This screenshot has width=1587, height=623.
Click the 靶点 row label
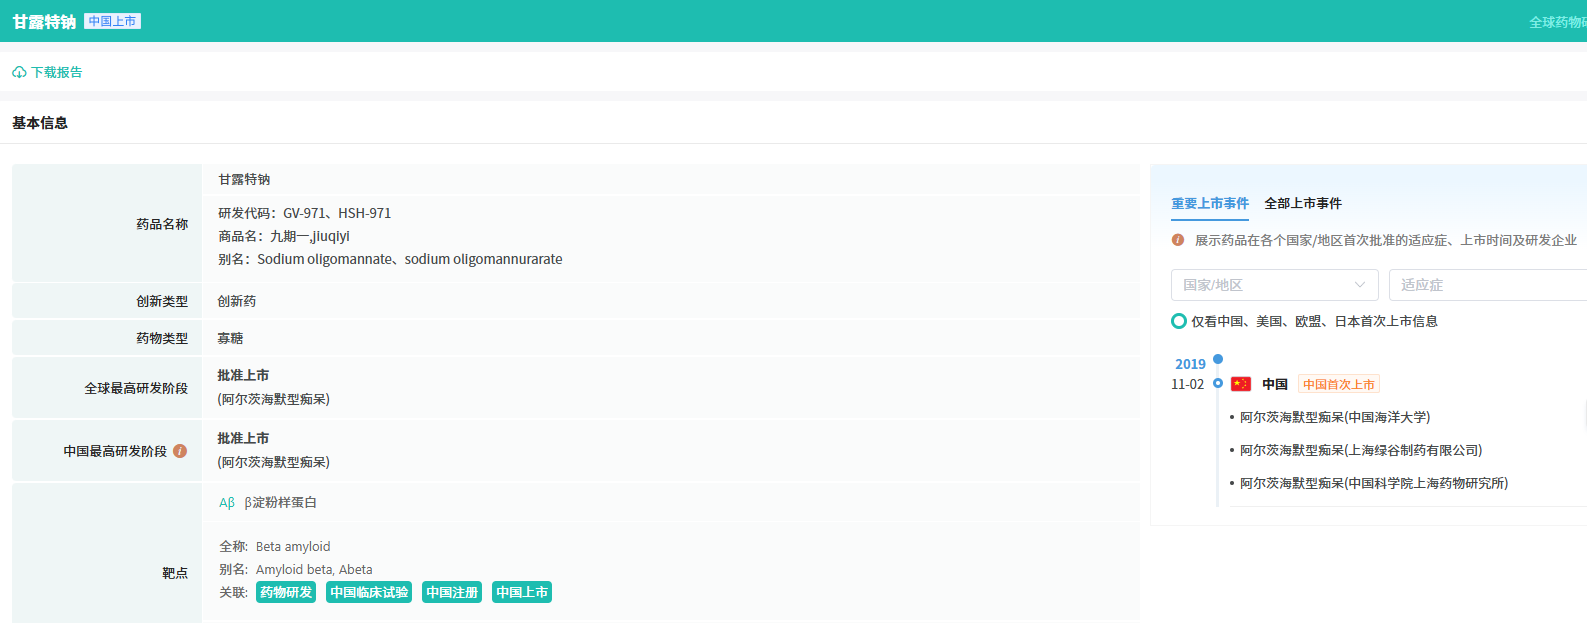coord(175,573)
